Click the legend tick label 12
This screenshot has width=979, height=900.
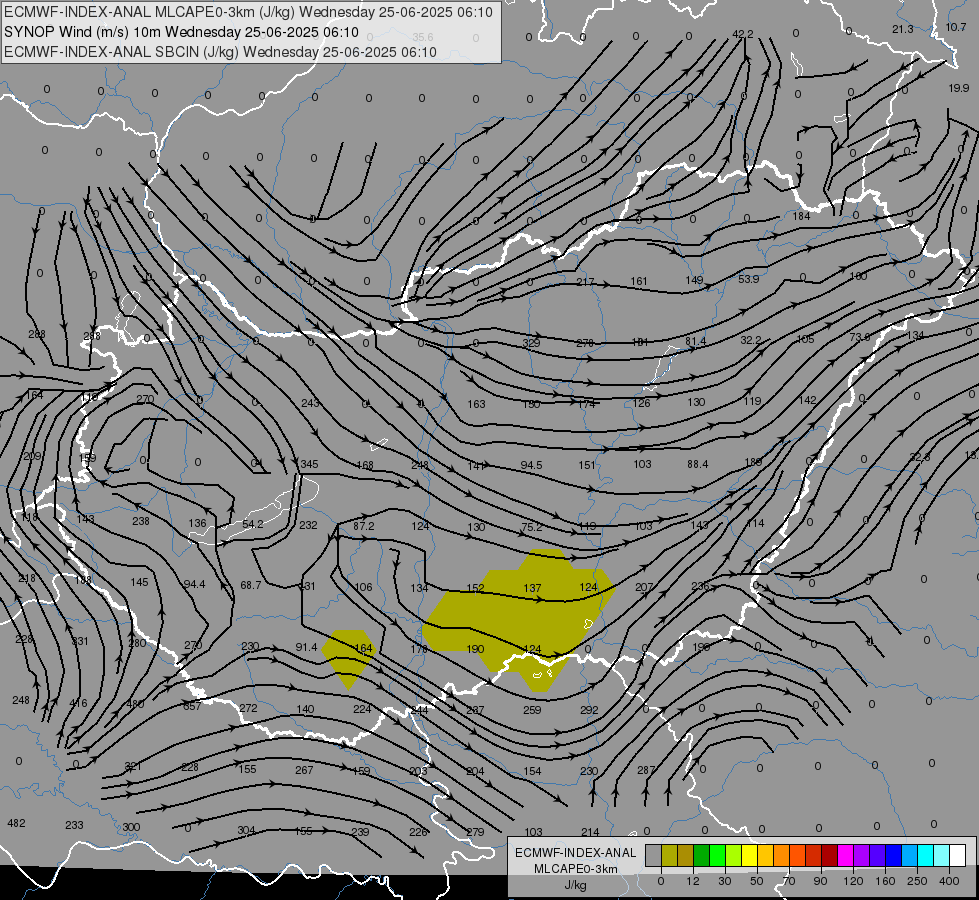pyautogui.click(x=692, y=881)
